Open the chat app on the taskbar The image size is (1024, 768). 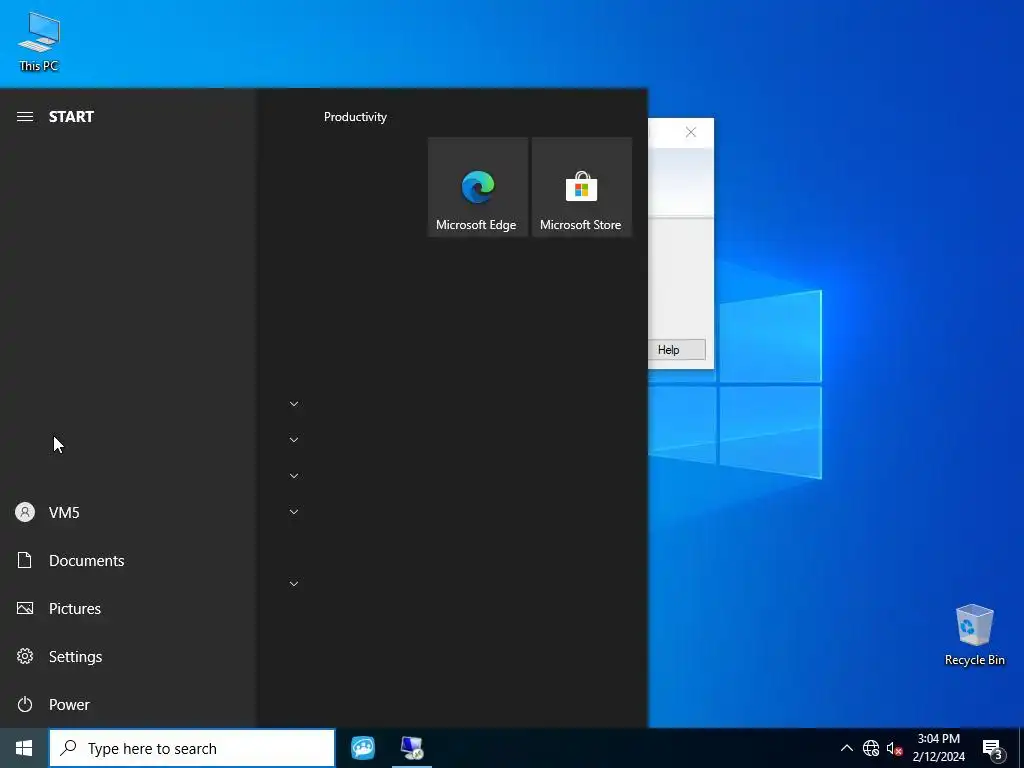363,748
